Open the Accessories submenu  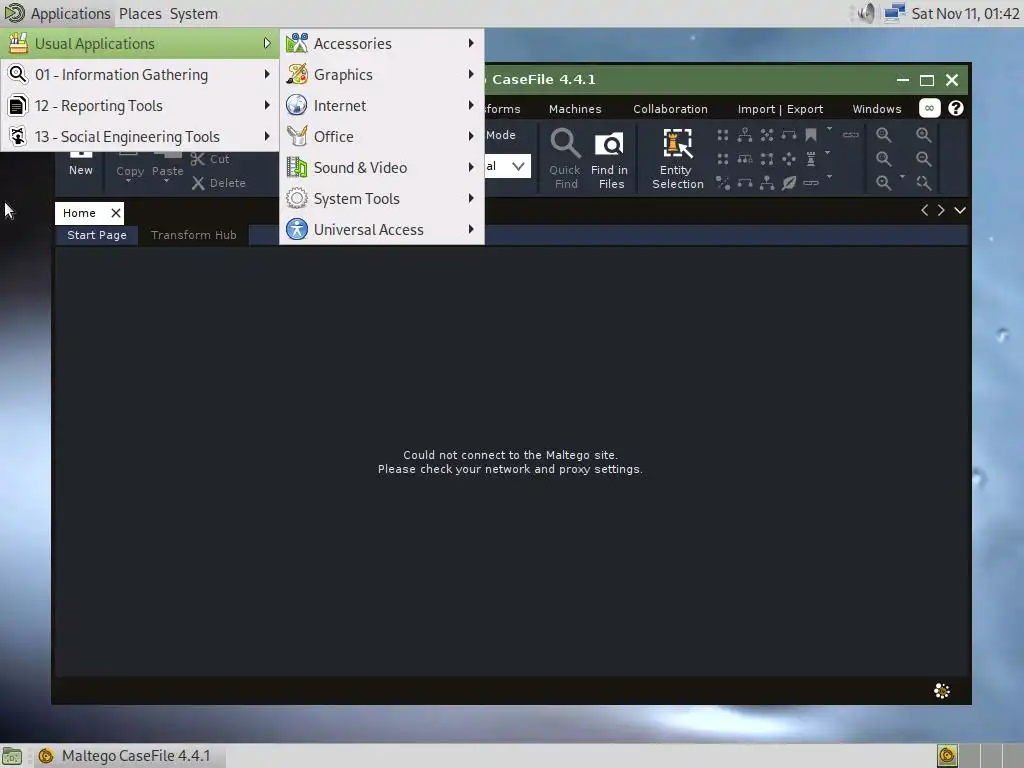[381, 44]
